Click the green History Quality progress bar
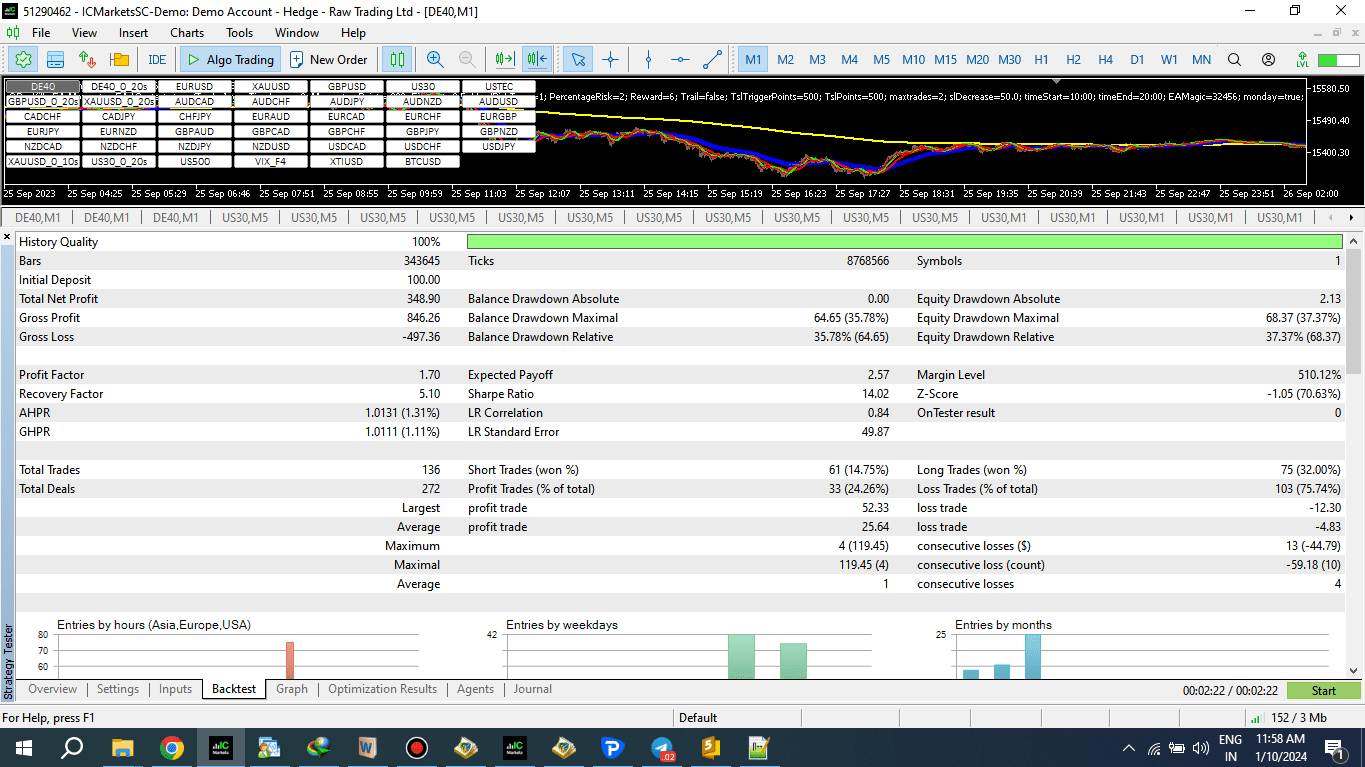The width and height of the screenshot is (1365, 767). click(x=904, y=242)
